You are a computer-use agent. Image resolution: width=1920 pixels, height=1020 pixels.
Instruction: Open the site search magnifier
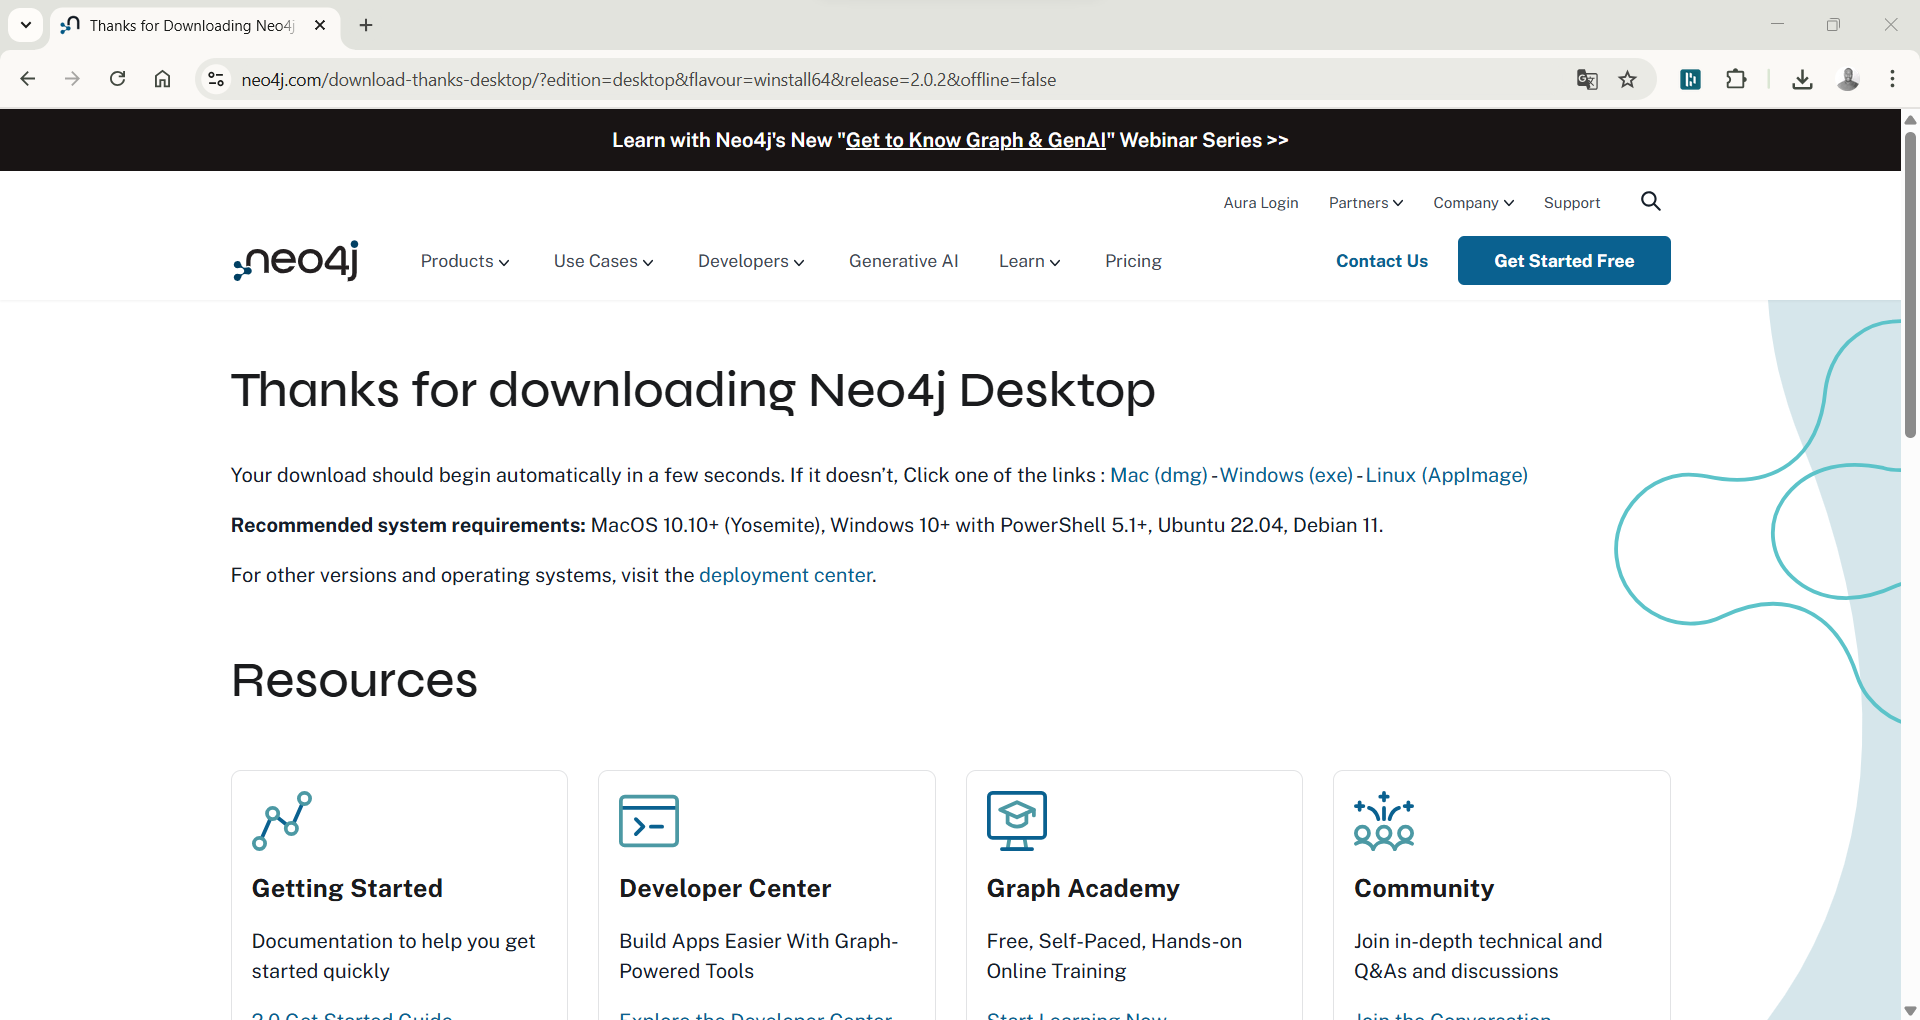click(1651, 202)
